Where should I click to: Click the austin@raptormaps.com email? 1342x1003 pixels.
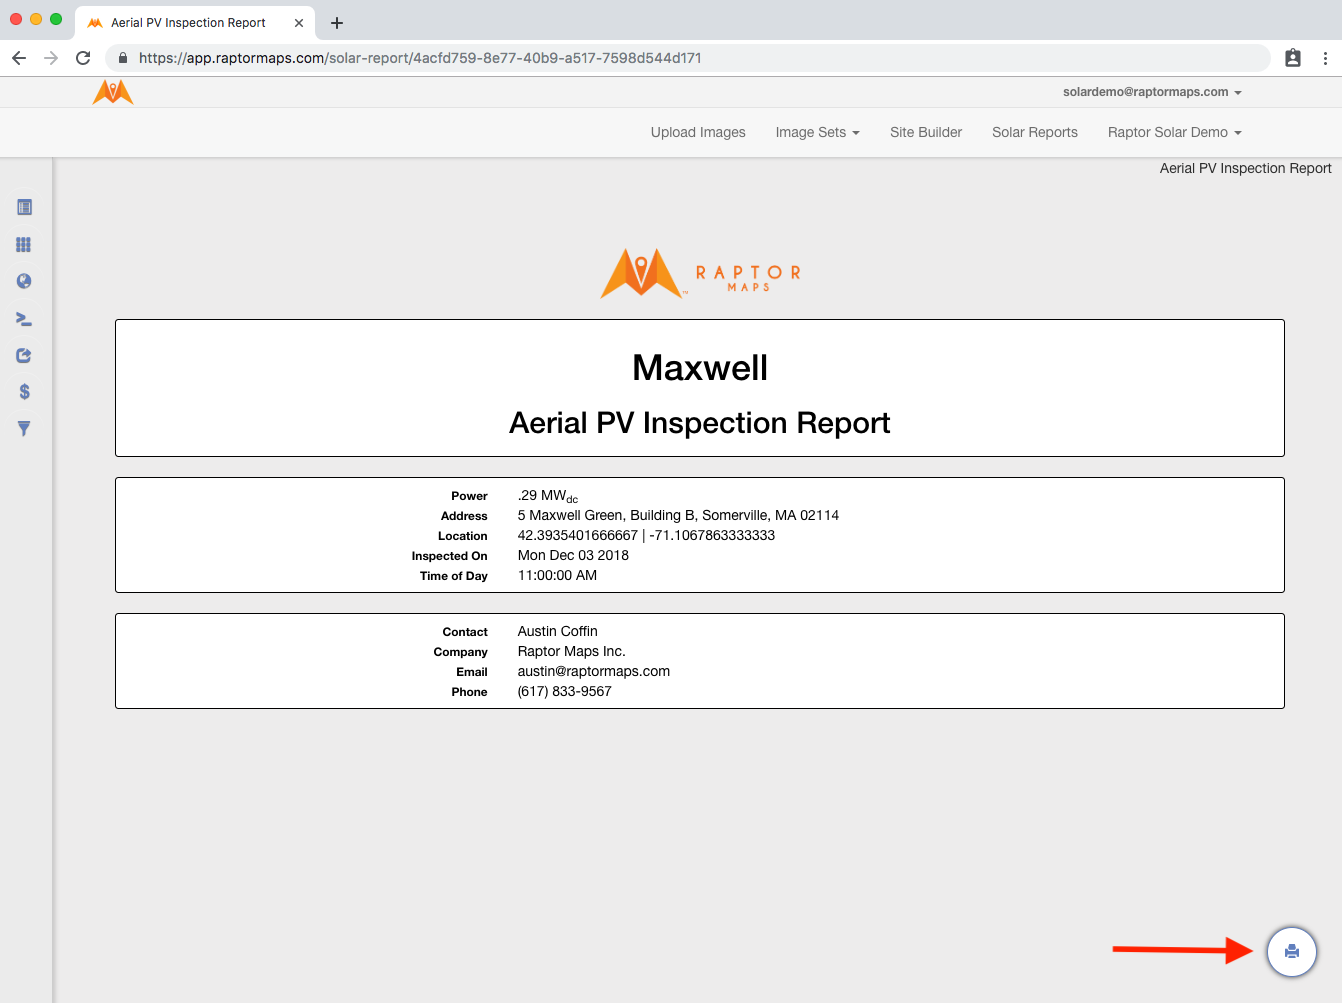click(593, 671)
